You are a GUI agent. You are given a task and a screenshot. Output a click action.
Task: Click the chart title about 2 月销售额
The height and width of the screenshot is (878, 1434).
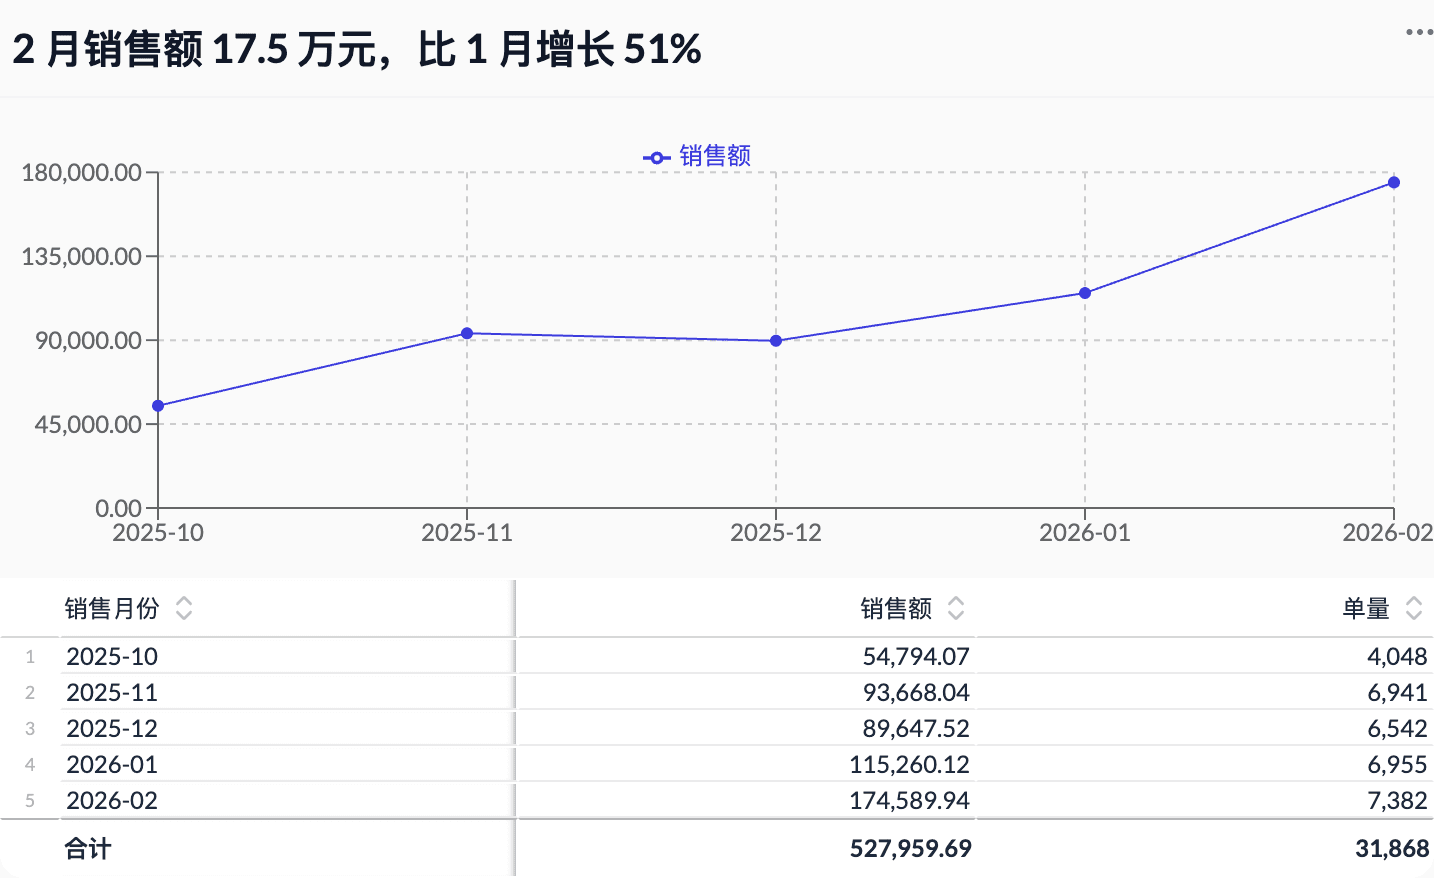(x=357, y=48)
